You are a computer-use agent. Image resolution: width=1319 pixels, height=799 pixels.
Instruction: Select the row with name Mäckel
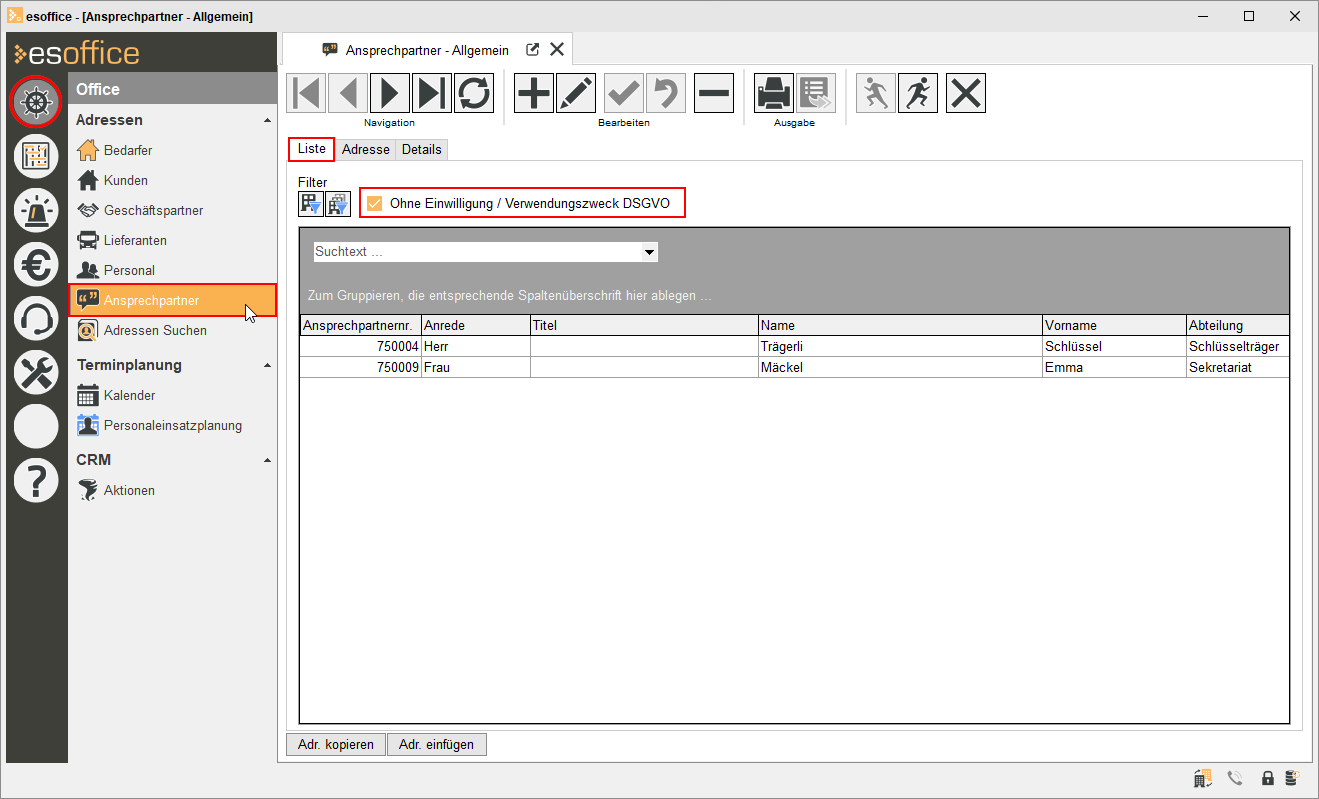pyautogui.click(x=795, y=367)
